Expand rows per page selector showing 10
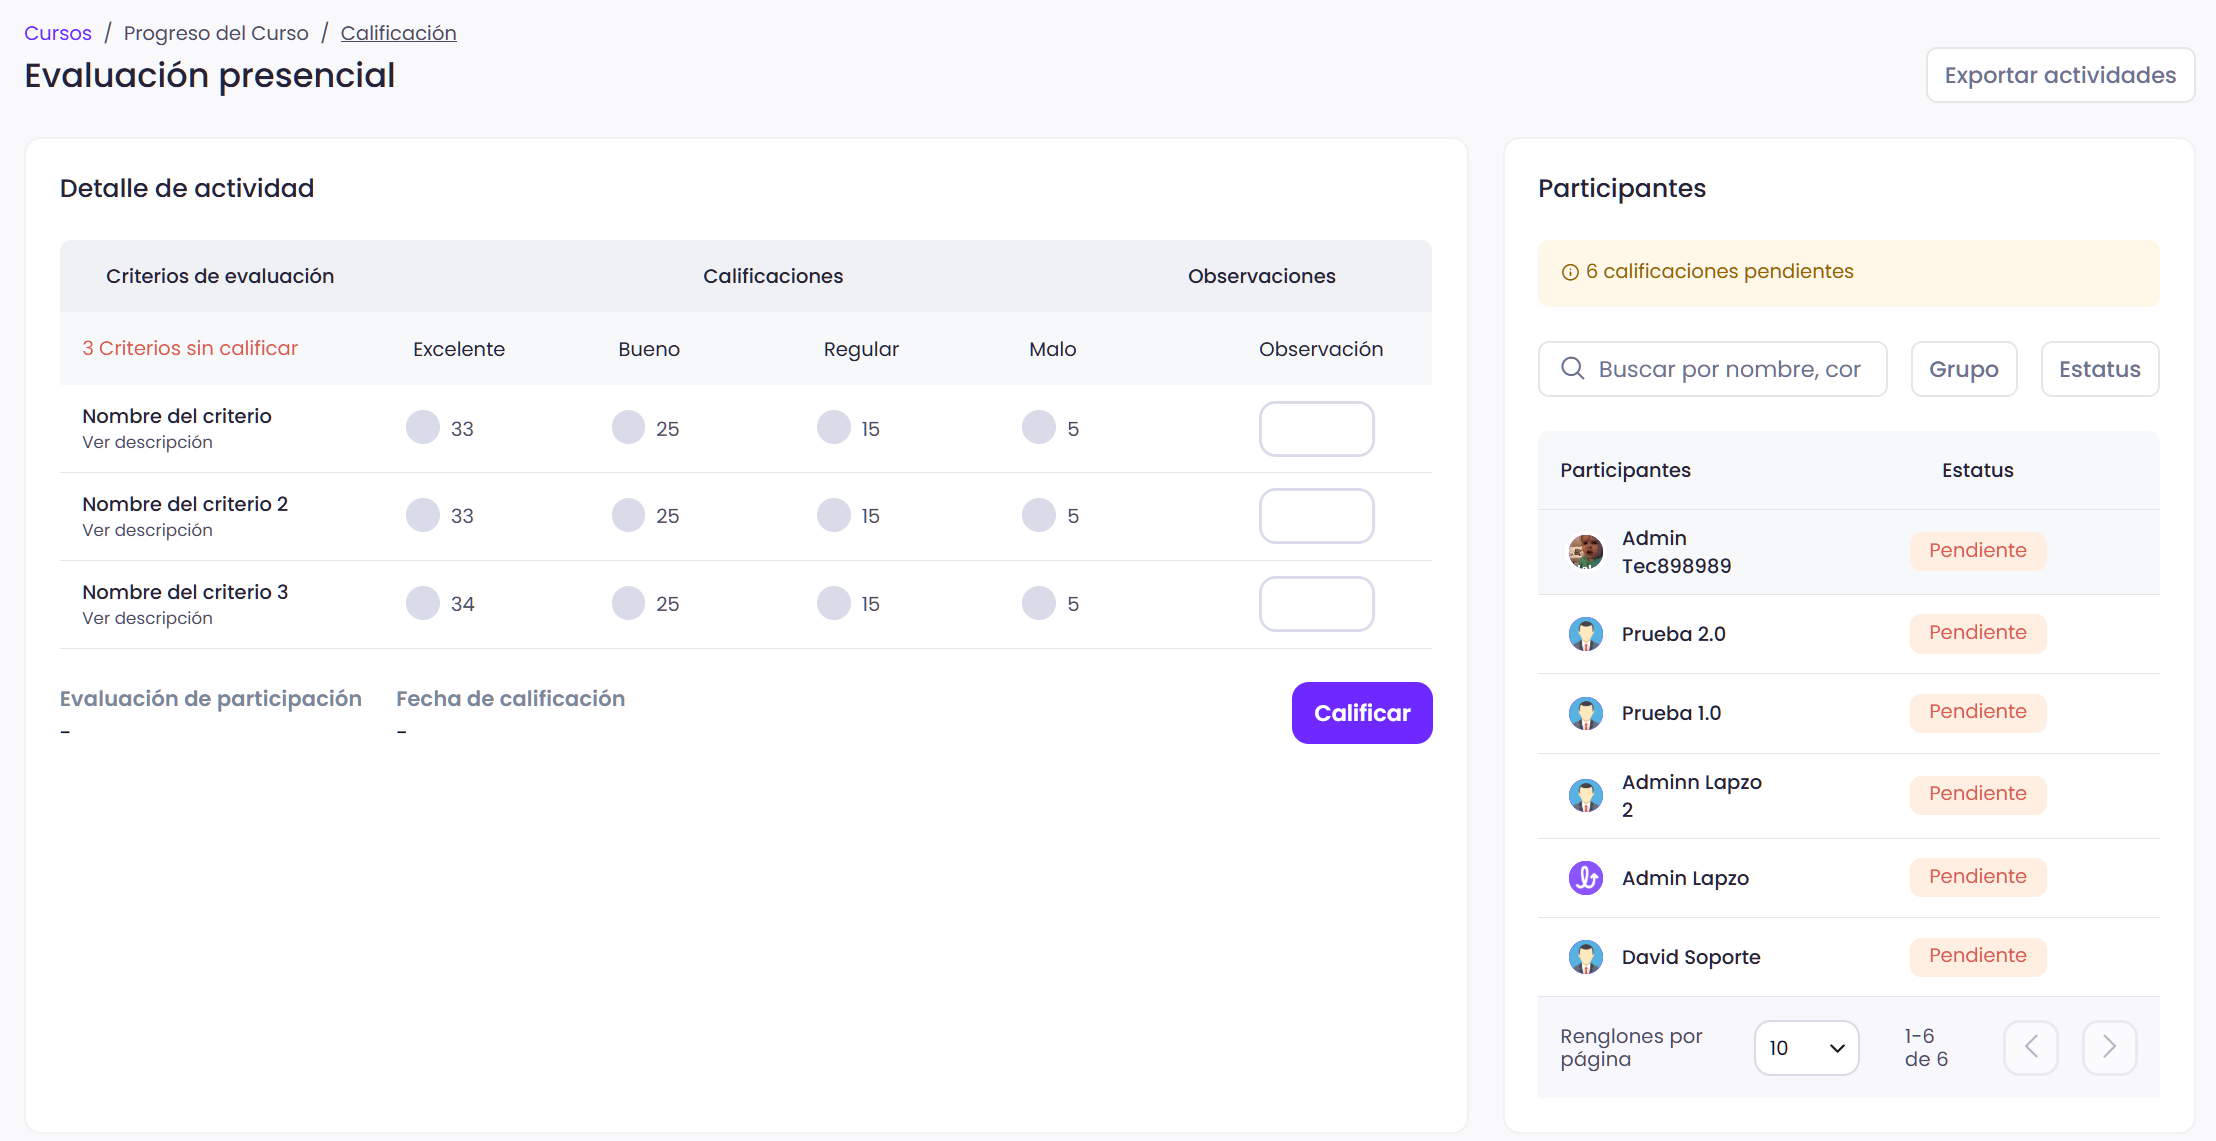Screen dimensions: 2216x1141 pyautogui.click(x=1806, y=1048)
